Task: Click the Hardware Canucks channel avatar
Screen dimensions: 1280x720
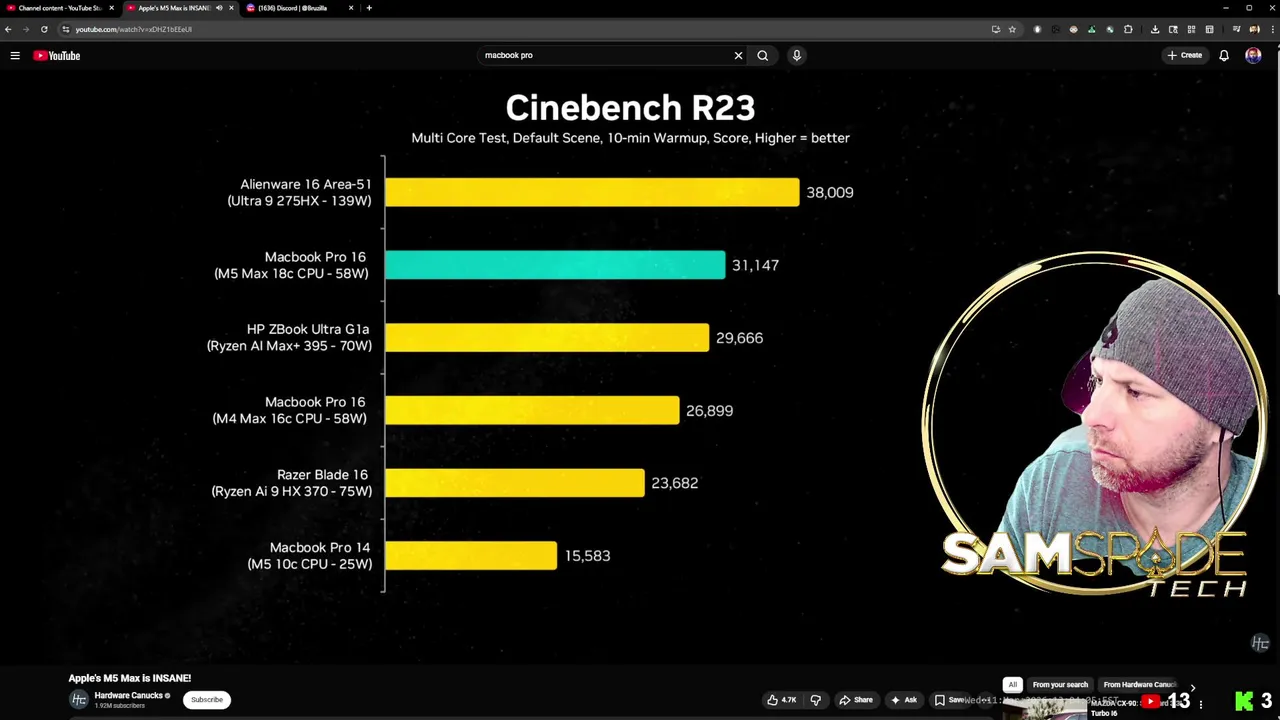Action: pos(79,700)
